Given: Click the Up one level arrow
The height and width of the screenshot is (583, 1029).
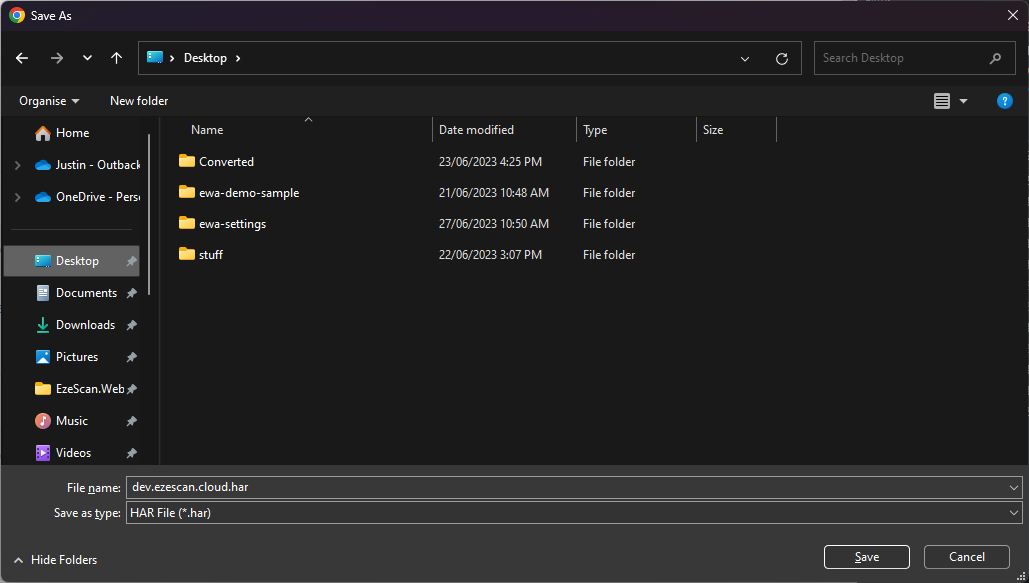Looking at the screenshot, I should click(x=116, y=58).
